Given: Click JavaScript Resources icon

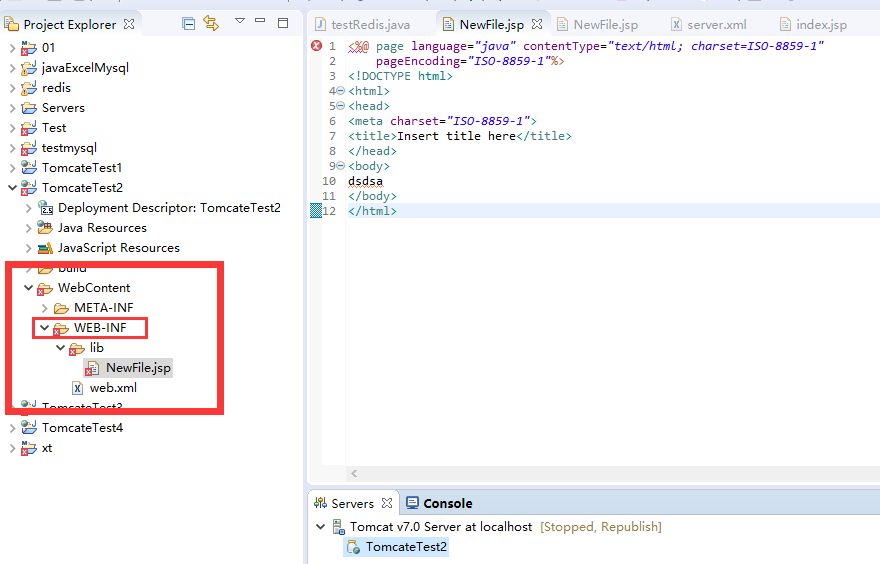Looking at the screenshot, I should [x=45, y=248].
